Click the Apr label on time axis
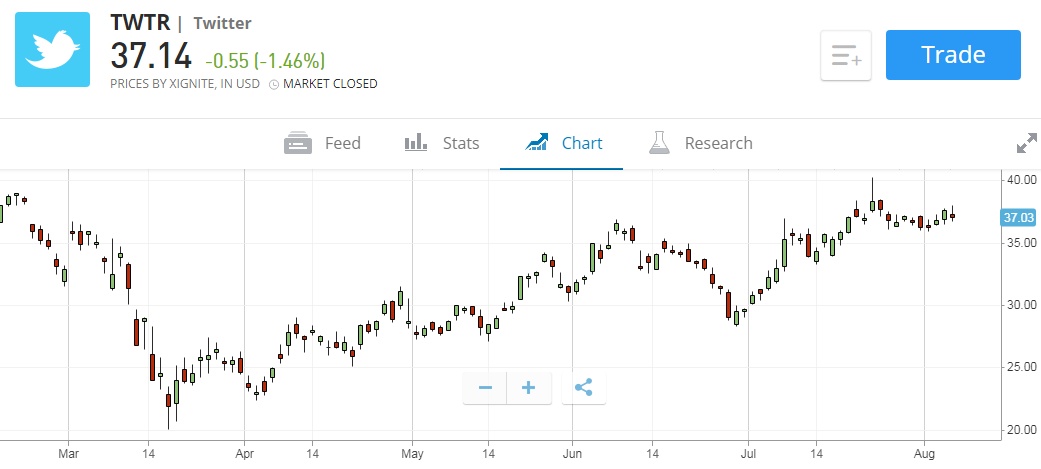The height and width of the screenshot is (469, 1041). [245, 452]
